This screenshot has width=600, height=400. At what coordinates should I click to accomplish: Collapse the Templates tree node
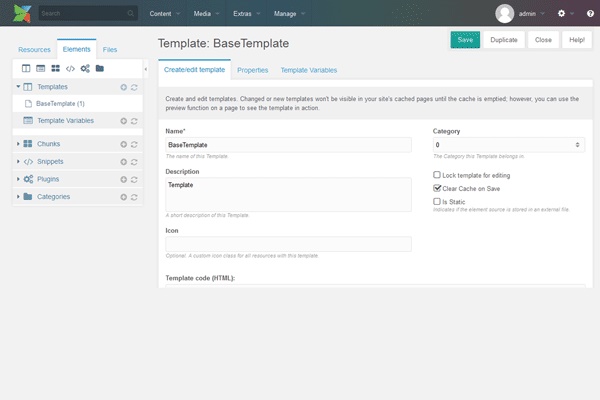18,87
